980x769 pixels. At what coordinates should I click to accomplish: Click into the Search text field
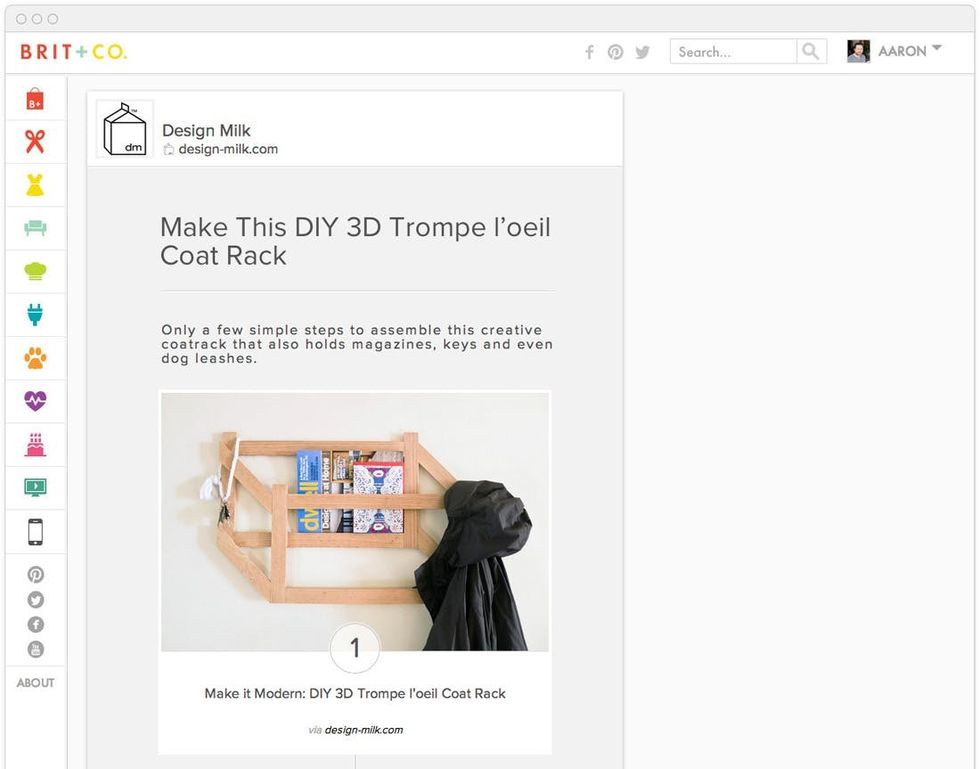[733, 52]
